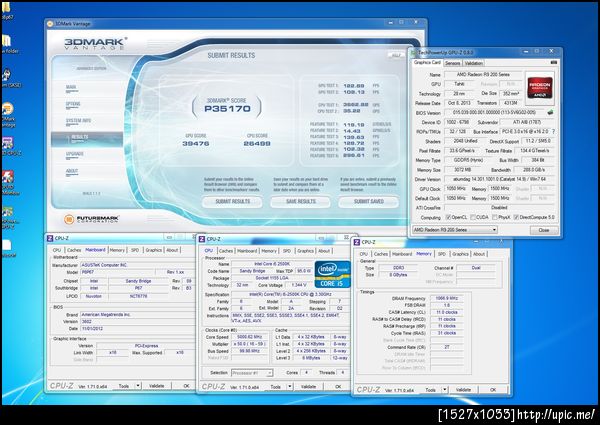600x425 pixels.
Task: Click the GPU-Z Name field AMD Radeon R9 200 Series
Action: (x=483, y=75)
